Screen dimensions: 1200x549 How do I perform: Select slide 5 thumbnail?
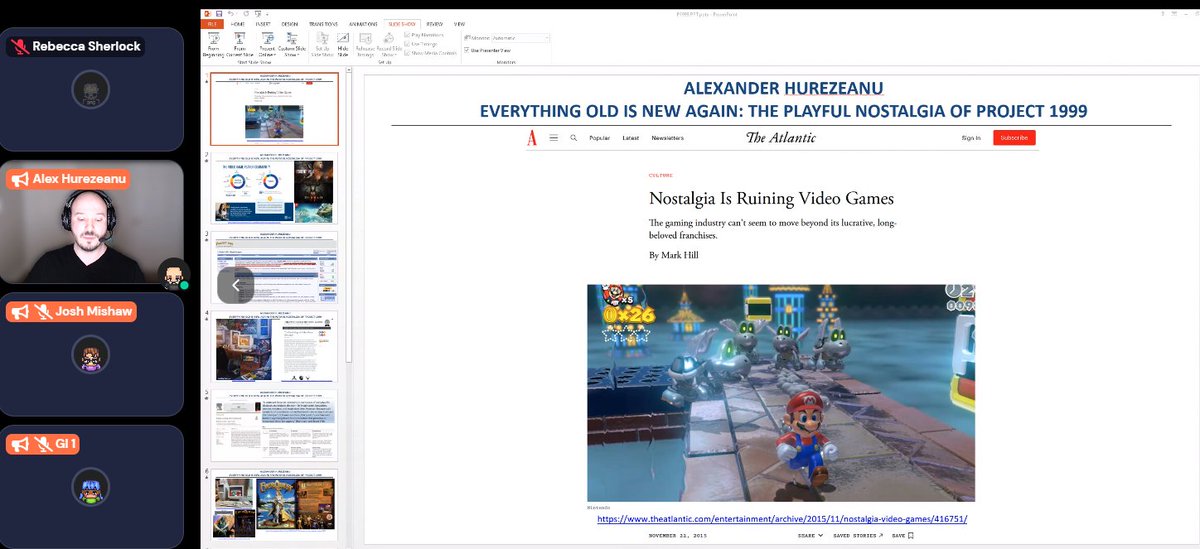tap(274, 425)
